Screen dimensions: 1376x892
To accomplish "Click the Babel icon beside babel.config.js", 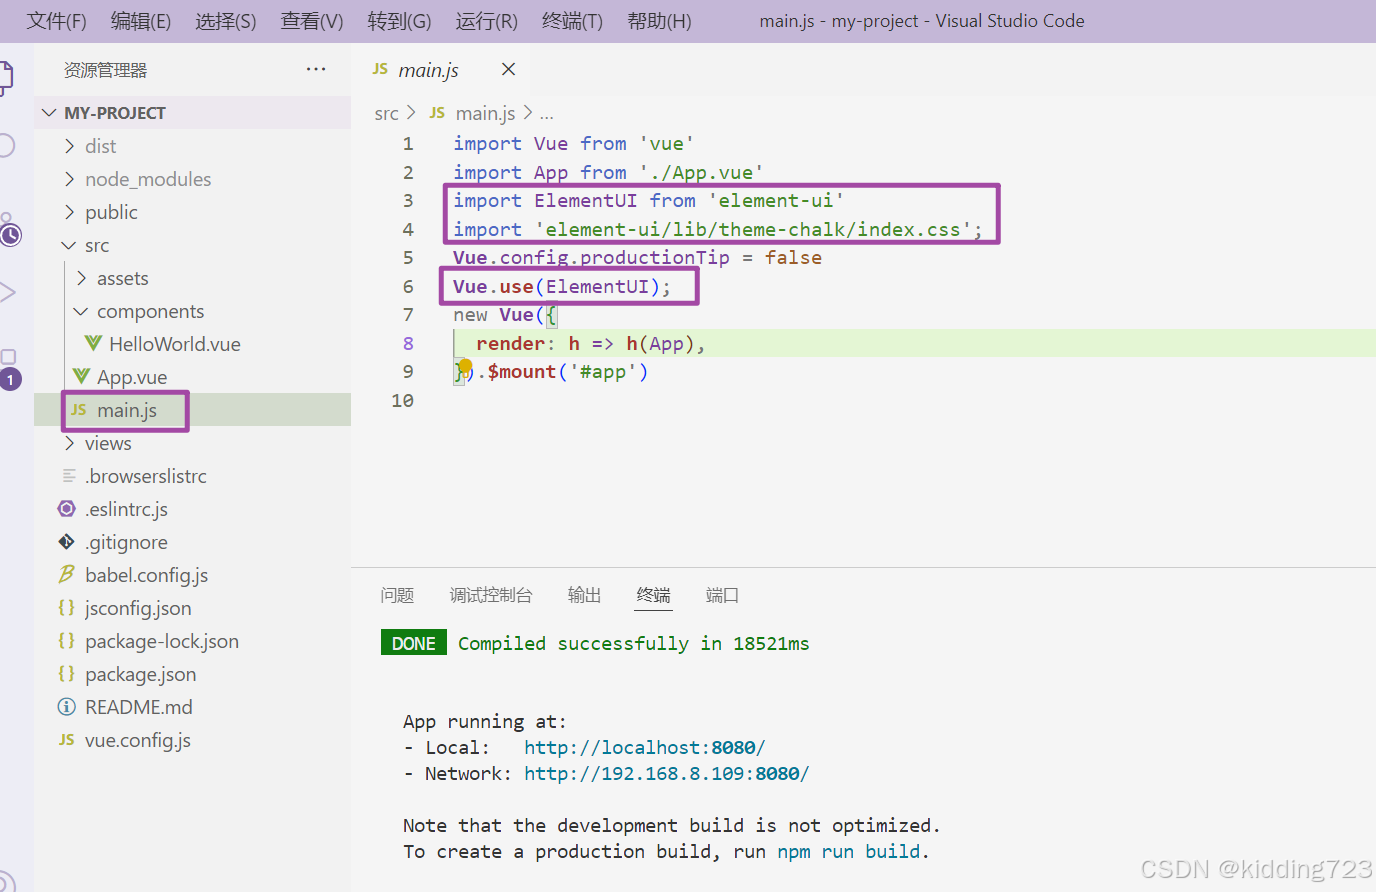I will [67, 574].
